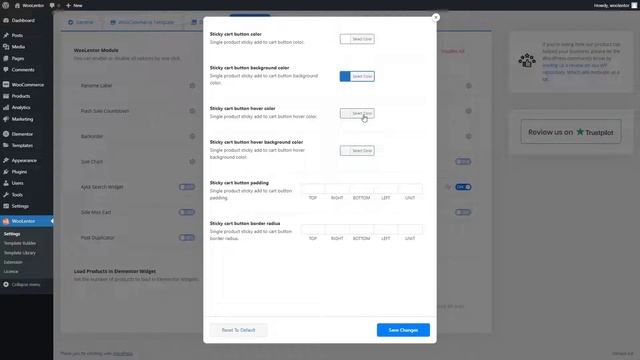Click the user avatar in the admin bar

[x=634, y=5]
